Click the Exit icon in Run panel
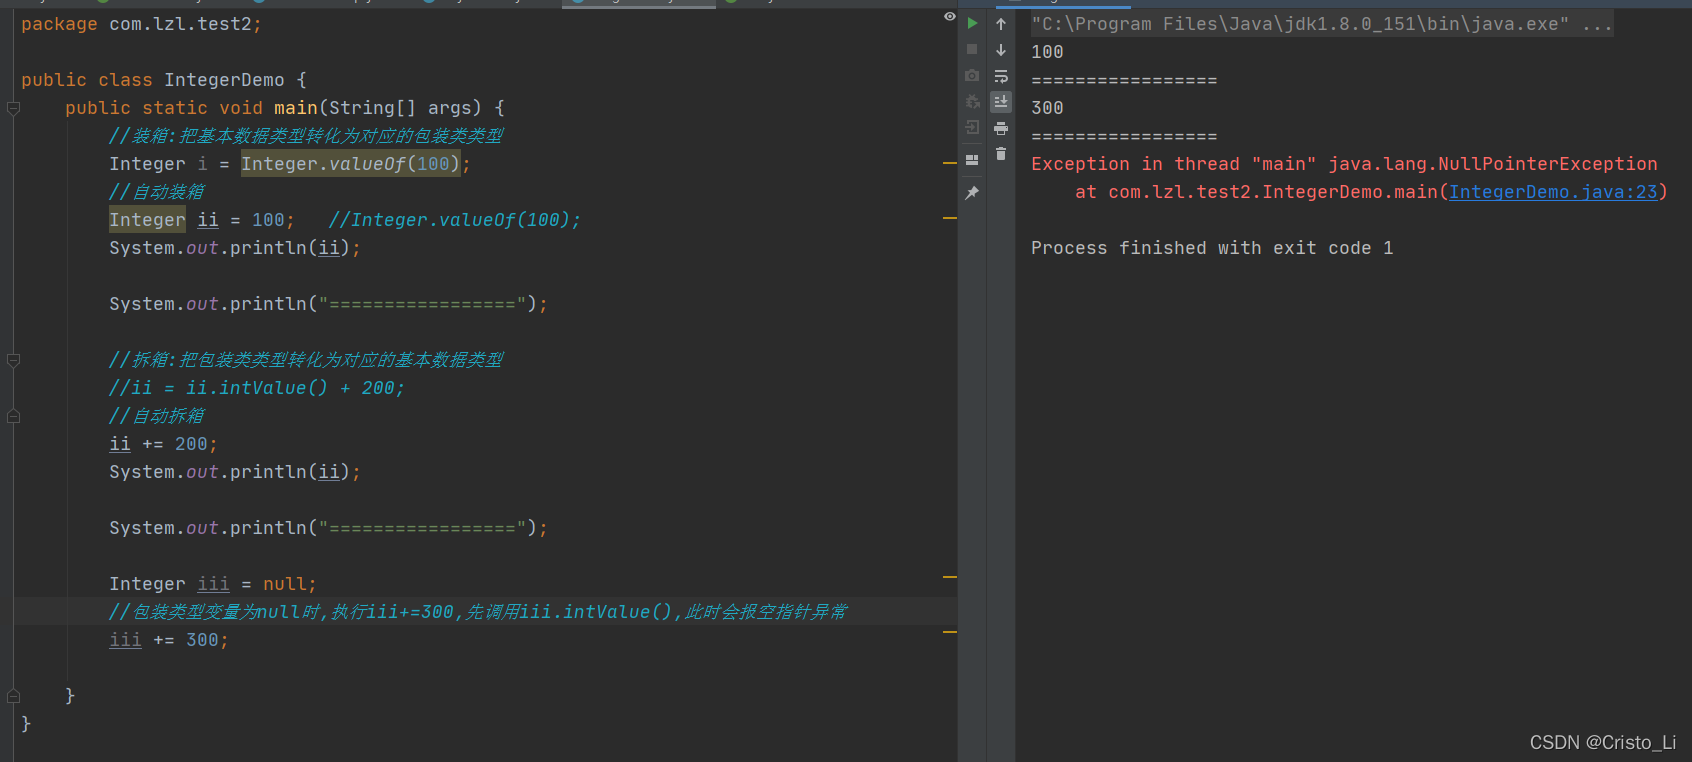The width and height of the screenshot is (1692, 762). coord(972,127)
